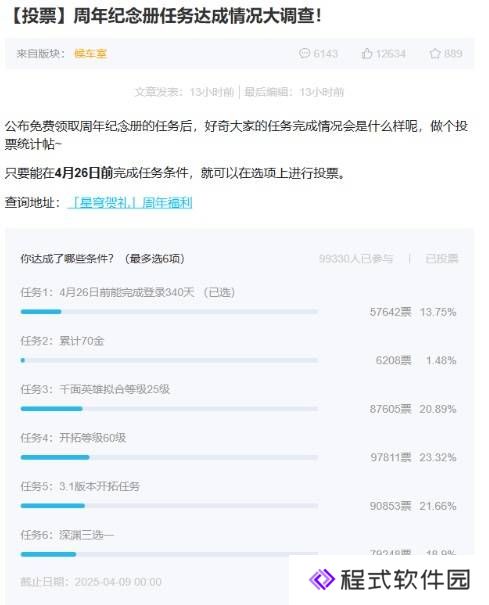Open the 「星穹贺礼」周年福利 link
Viewport: 489px width, 605px height.
130,203
